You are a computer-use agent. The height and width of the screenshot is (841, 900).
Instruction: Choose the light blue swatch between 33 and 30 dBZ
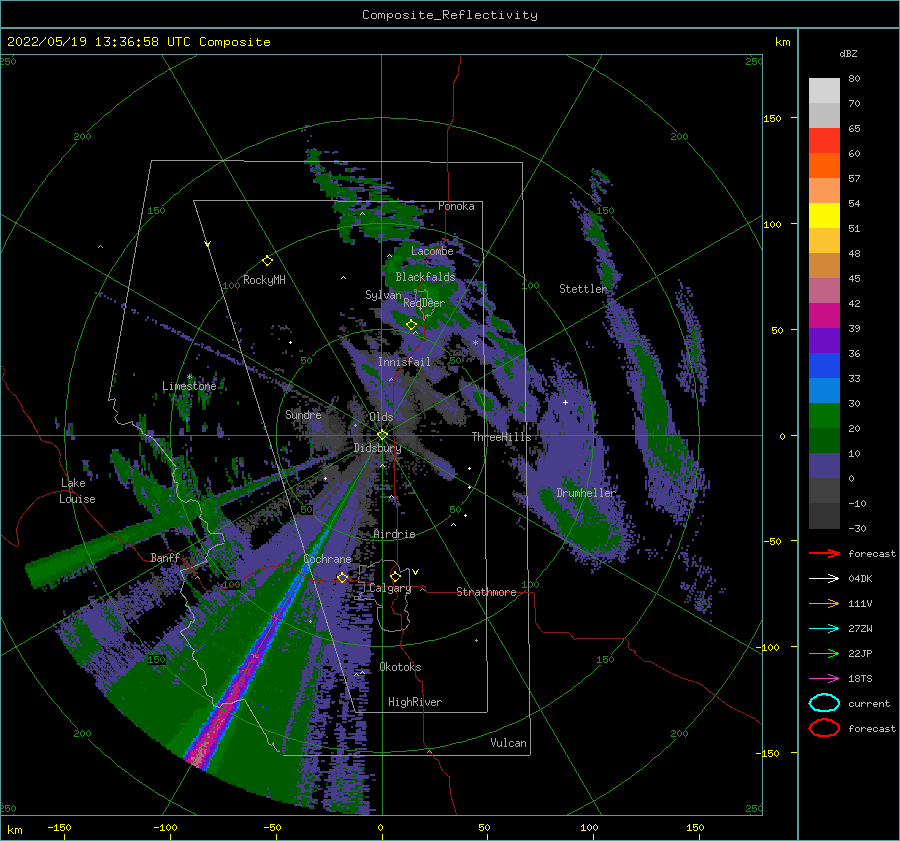tap(824, 390)
